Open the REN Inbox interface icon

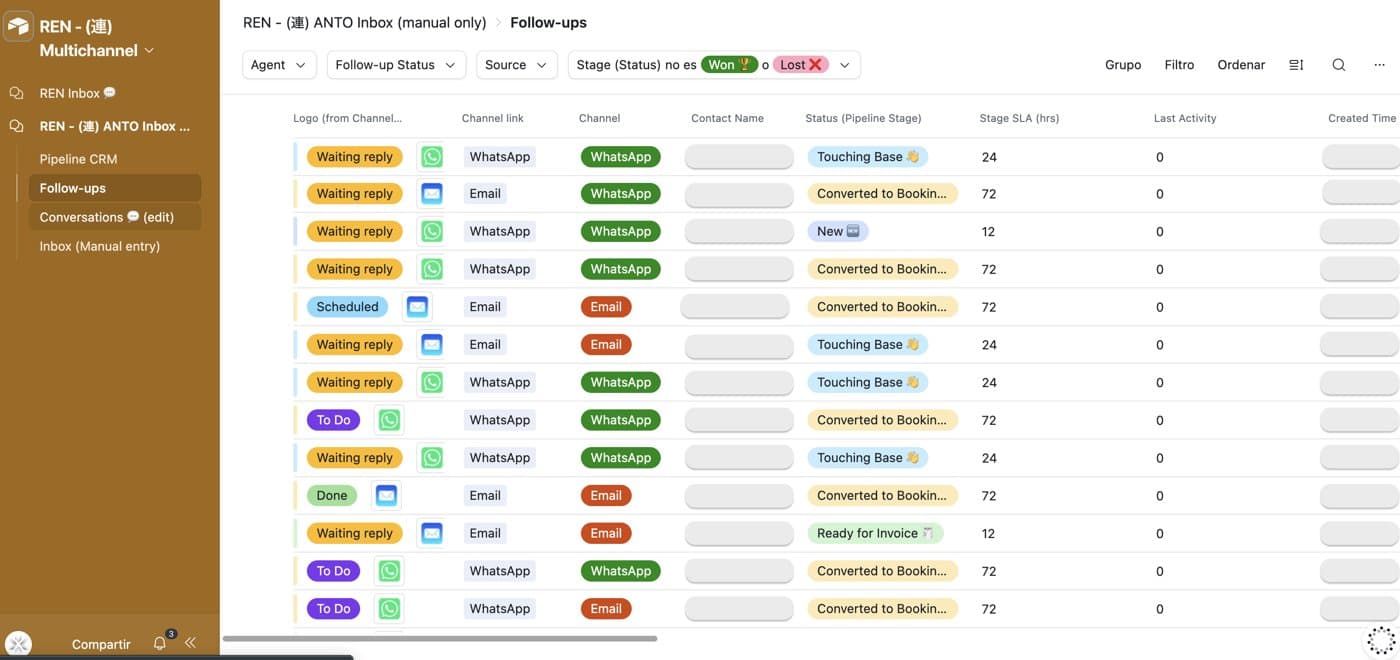(x=16, y=93)
